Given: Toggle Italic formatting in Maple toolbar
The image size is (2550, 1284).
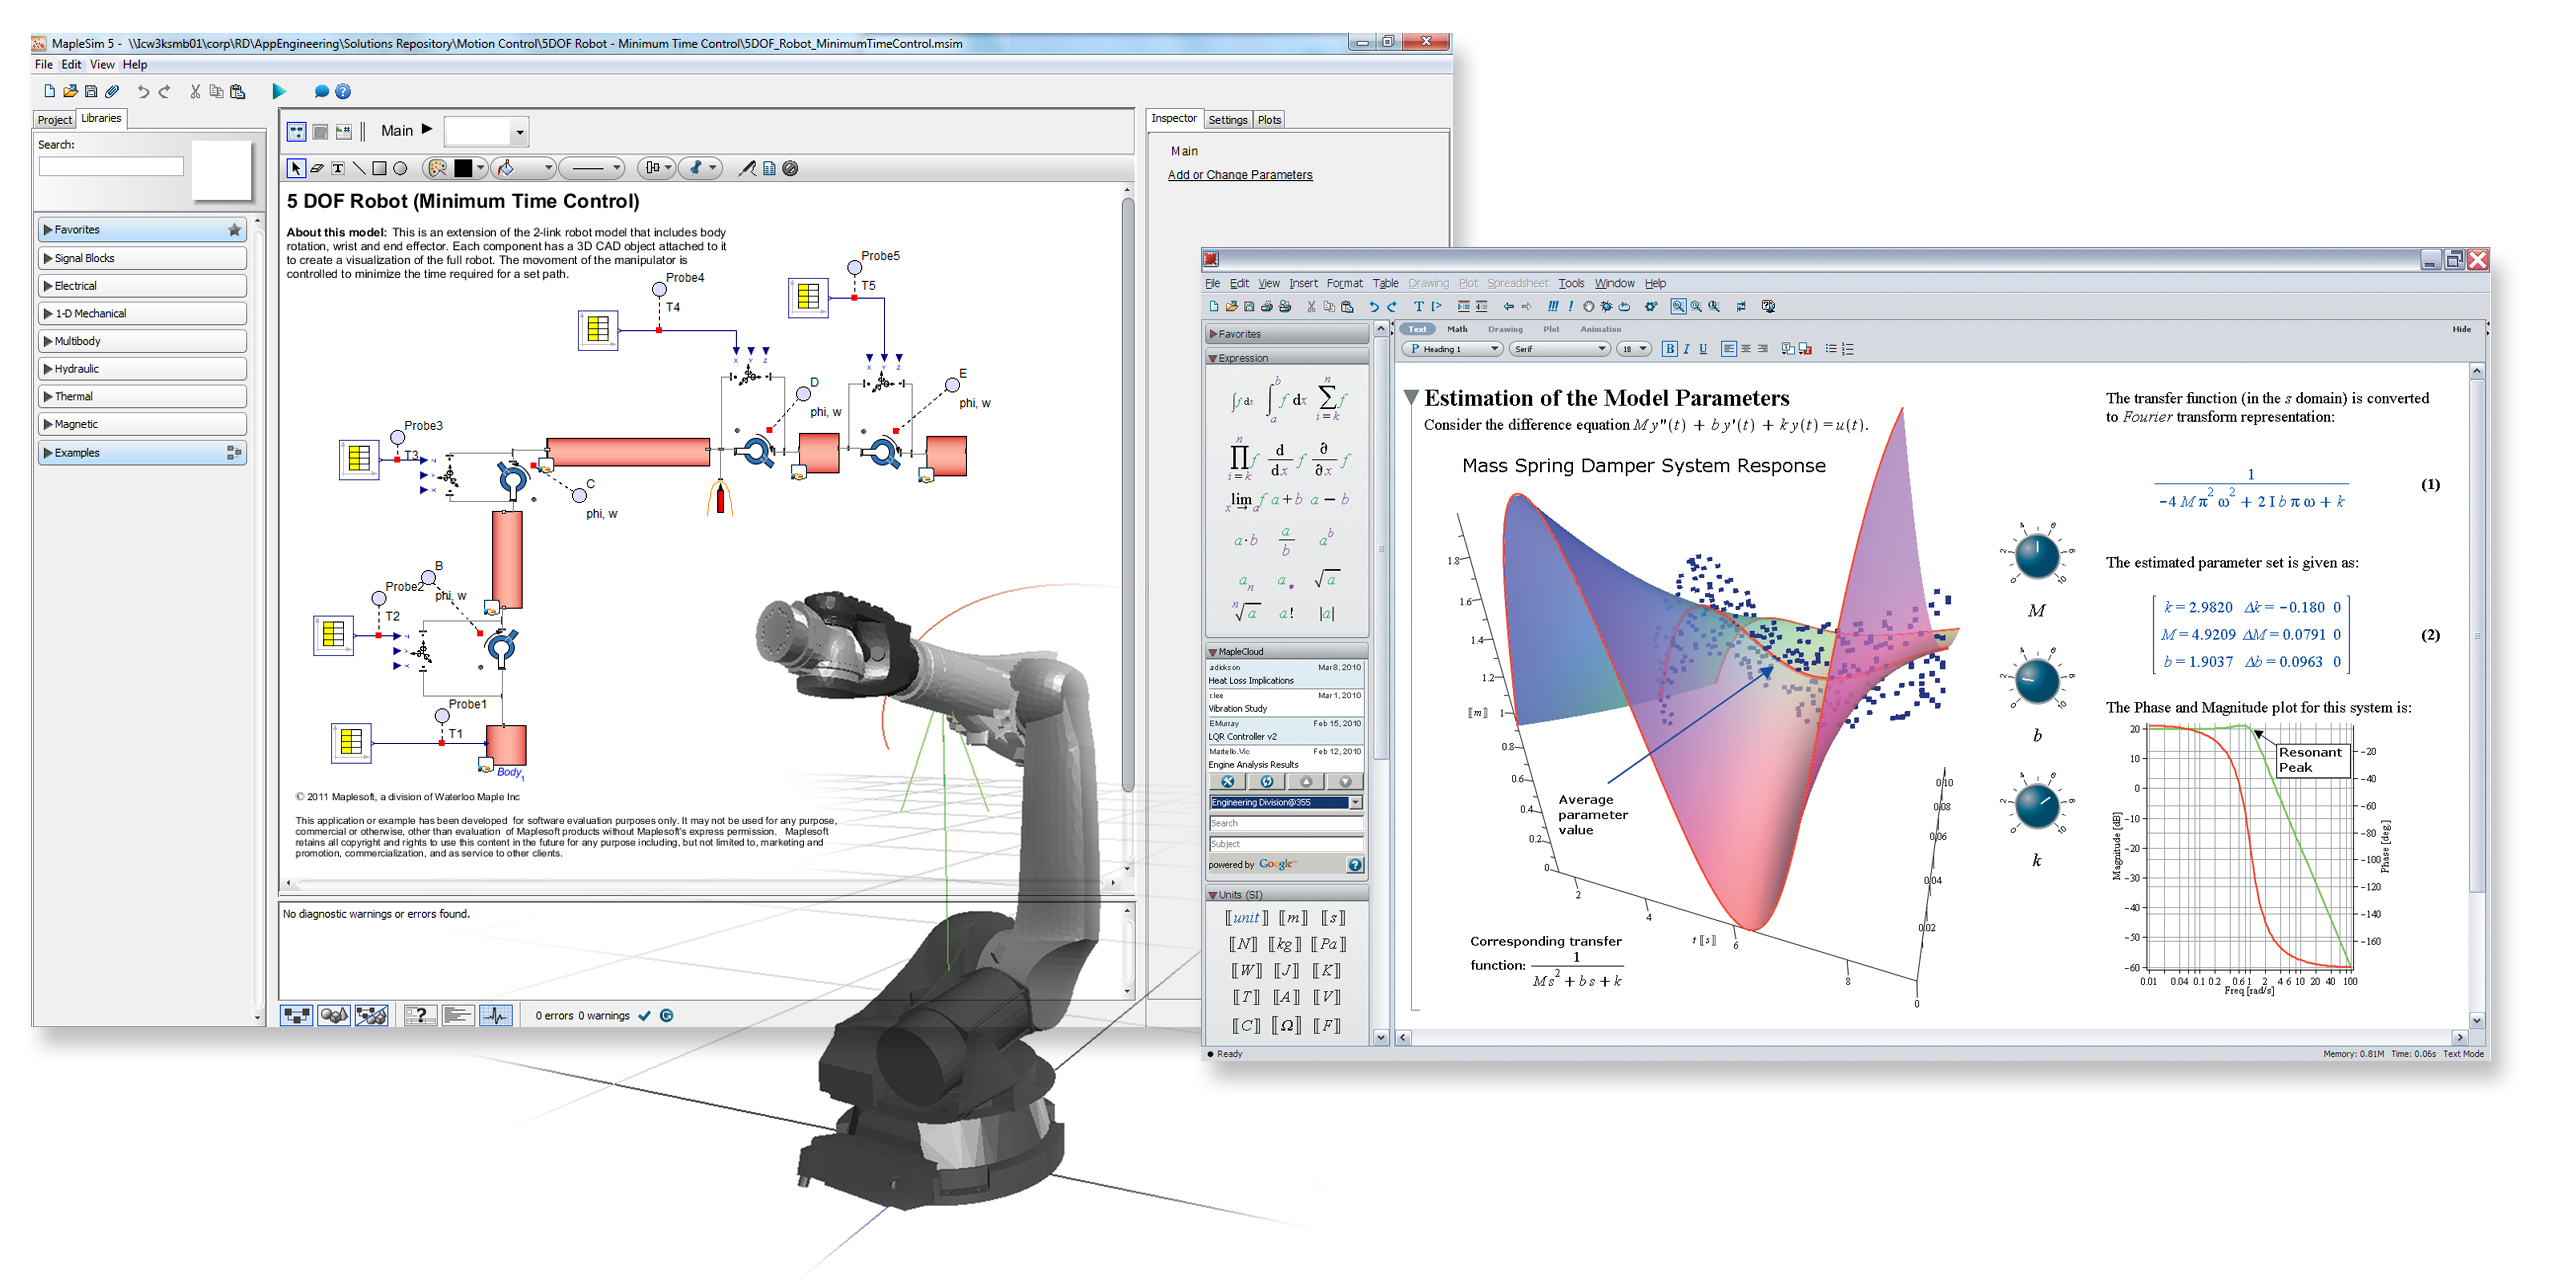Looking at the screenshot, I should click(x=1686, y=349).
